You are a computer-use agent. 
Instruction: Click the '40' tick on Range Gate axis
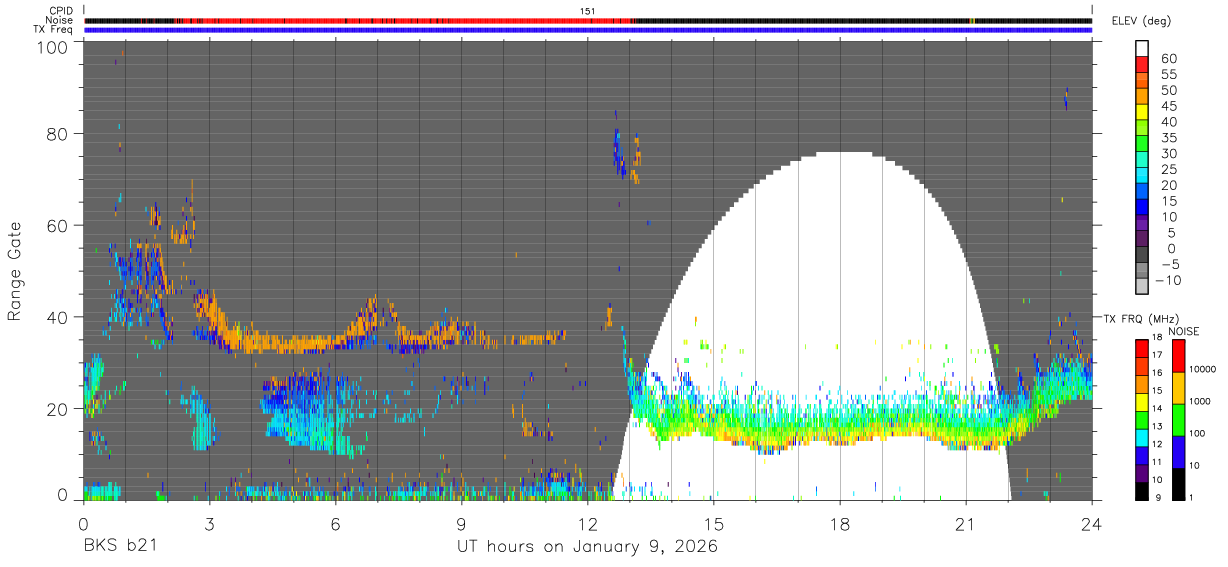coord(58,317)
